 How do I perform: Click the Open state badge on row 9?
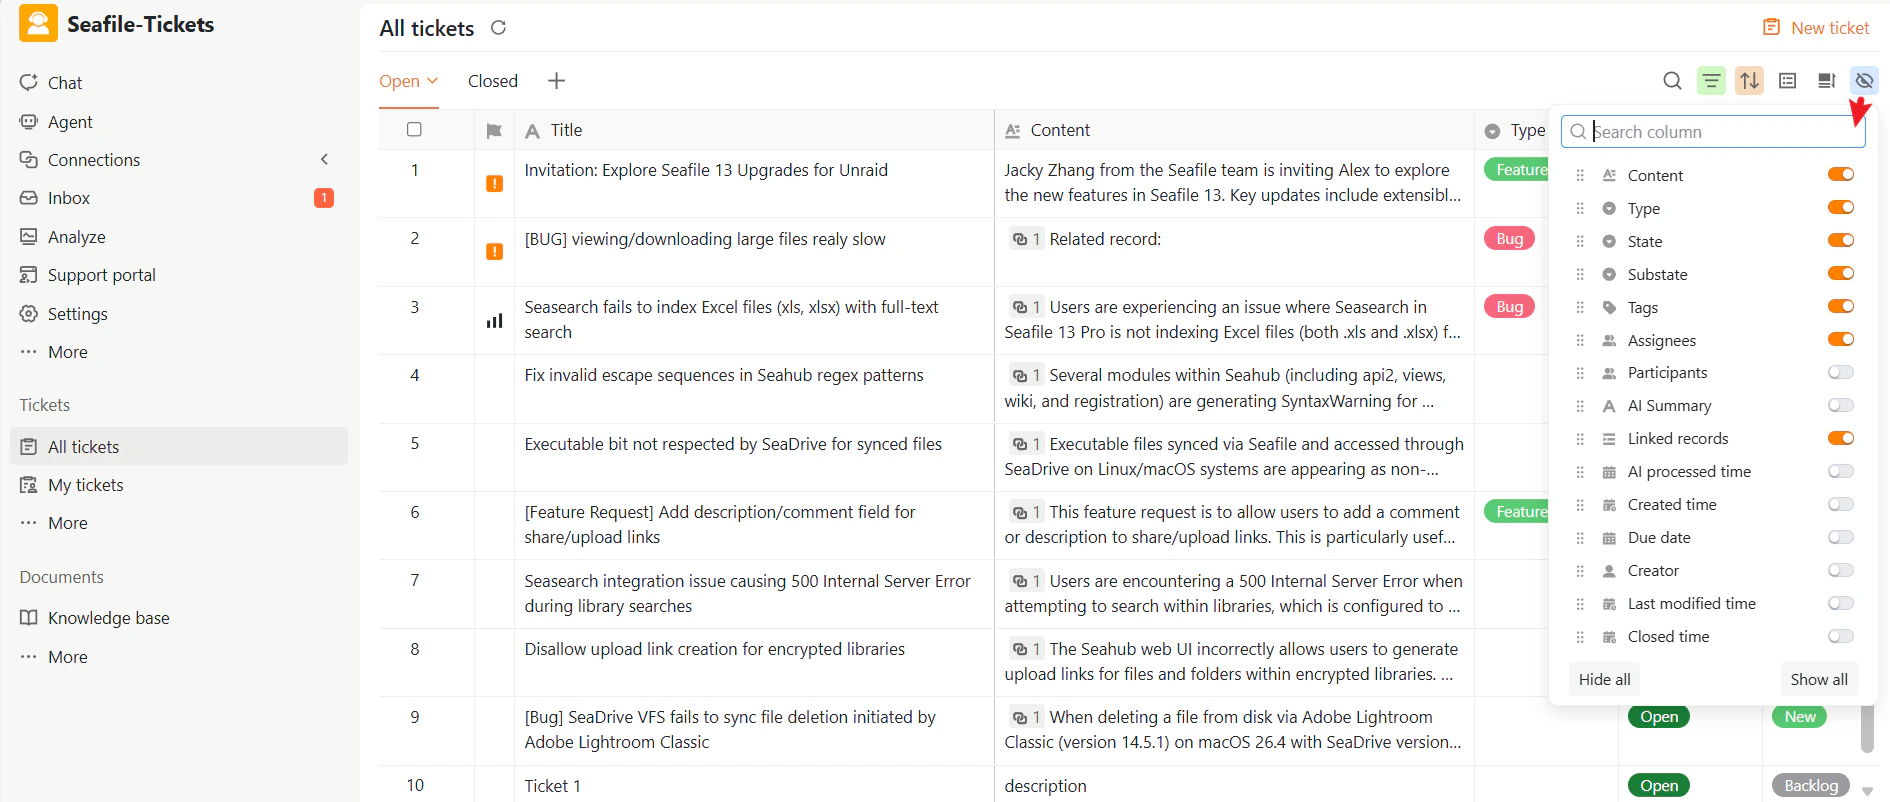click(x=1659, y=717)
